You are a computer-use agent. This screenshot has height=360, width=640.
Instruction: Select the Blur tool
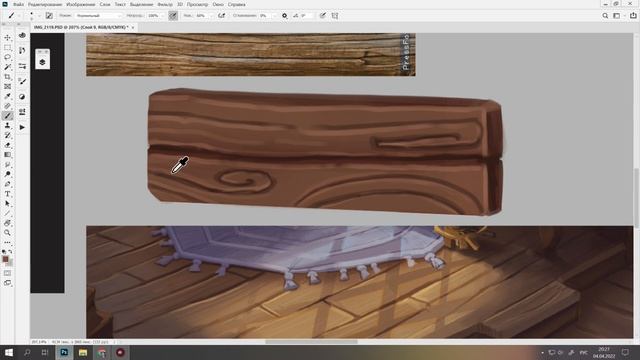[x=7, y=165]
